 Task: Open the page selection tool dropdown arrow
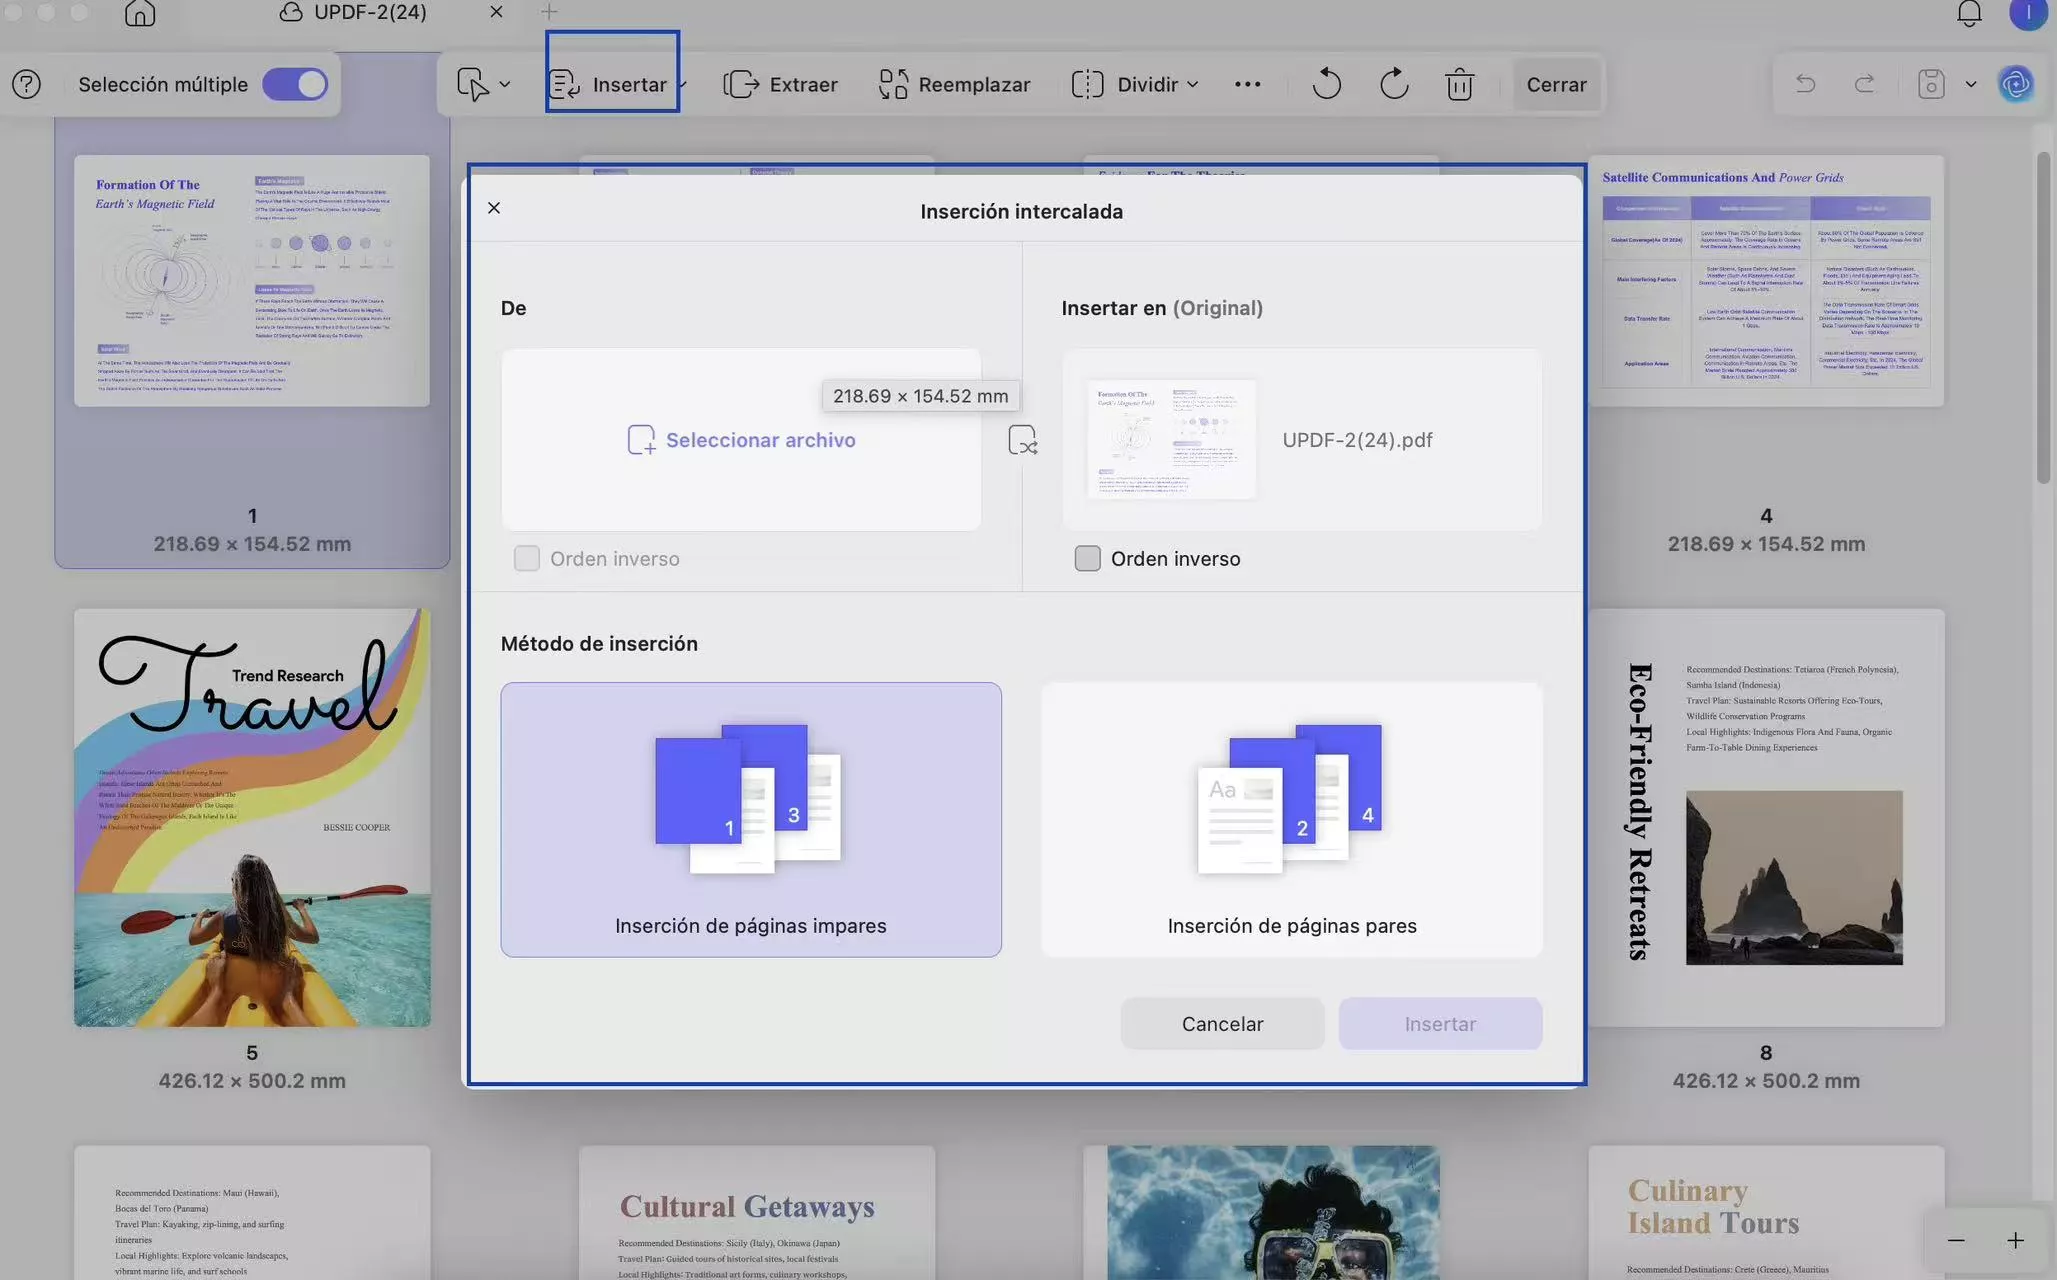pyautogui.click(x=505, y=85)
